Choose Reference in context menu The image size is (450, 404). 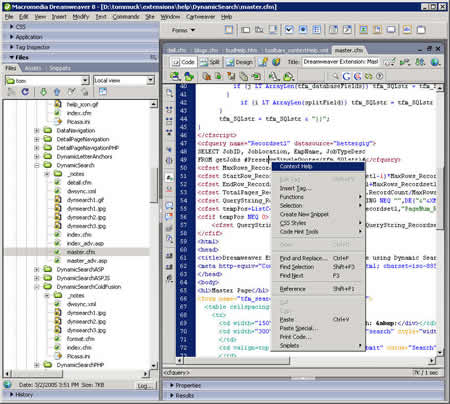(x=318, y=289)
